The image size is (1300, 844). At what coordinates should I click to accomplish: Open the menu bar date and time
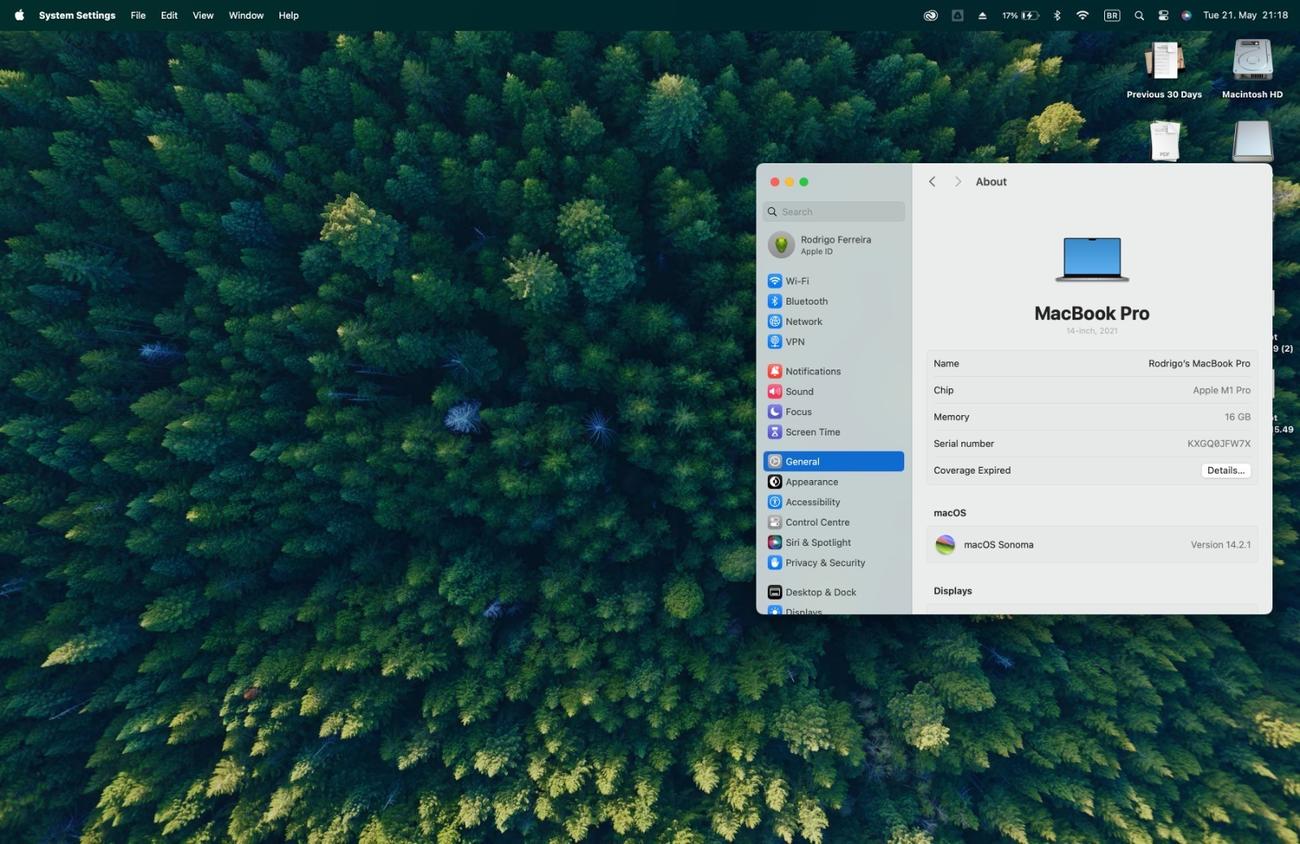(x=1245, y=15)
